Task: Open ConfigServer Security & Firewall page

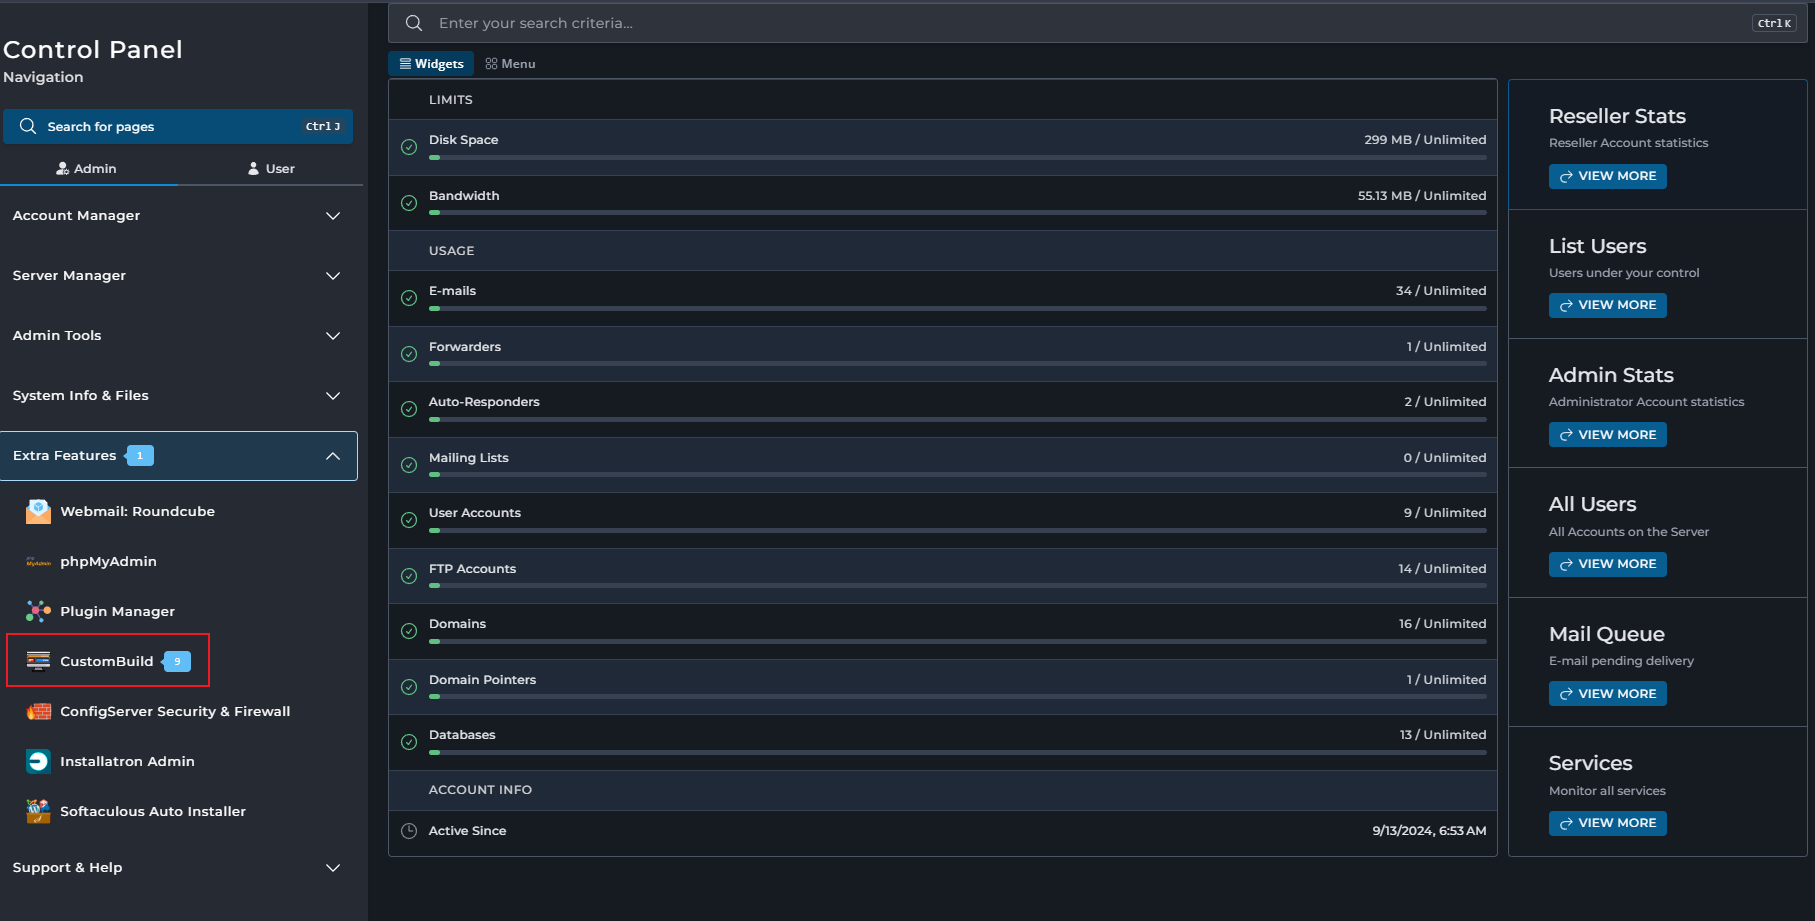Action: coord(175,711)
